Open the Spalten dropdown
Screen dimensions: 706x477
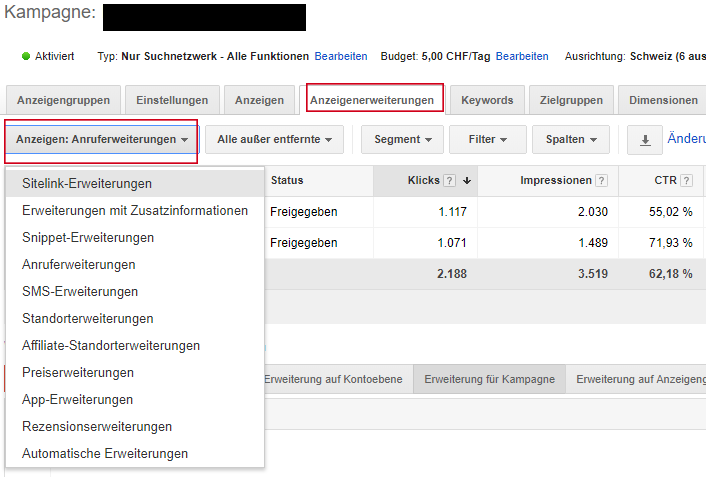(x=571, y=140)
